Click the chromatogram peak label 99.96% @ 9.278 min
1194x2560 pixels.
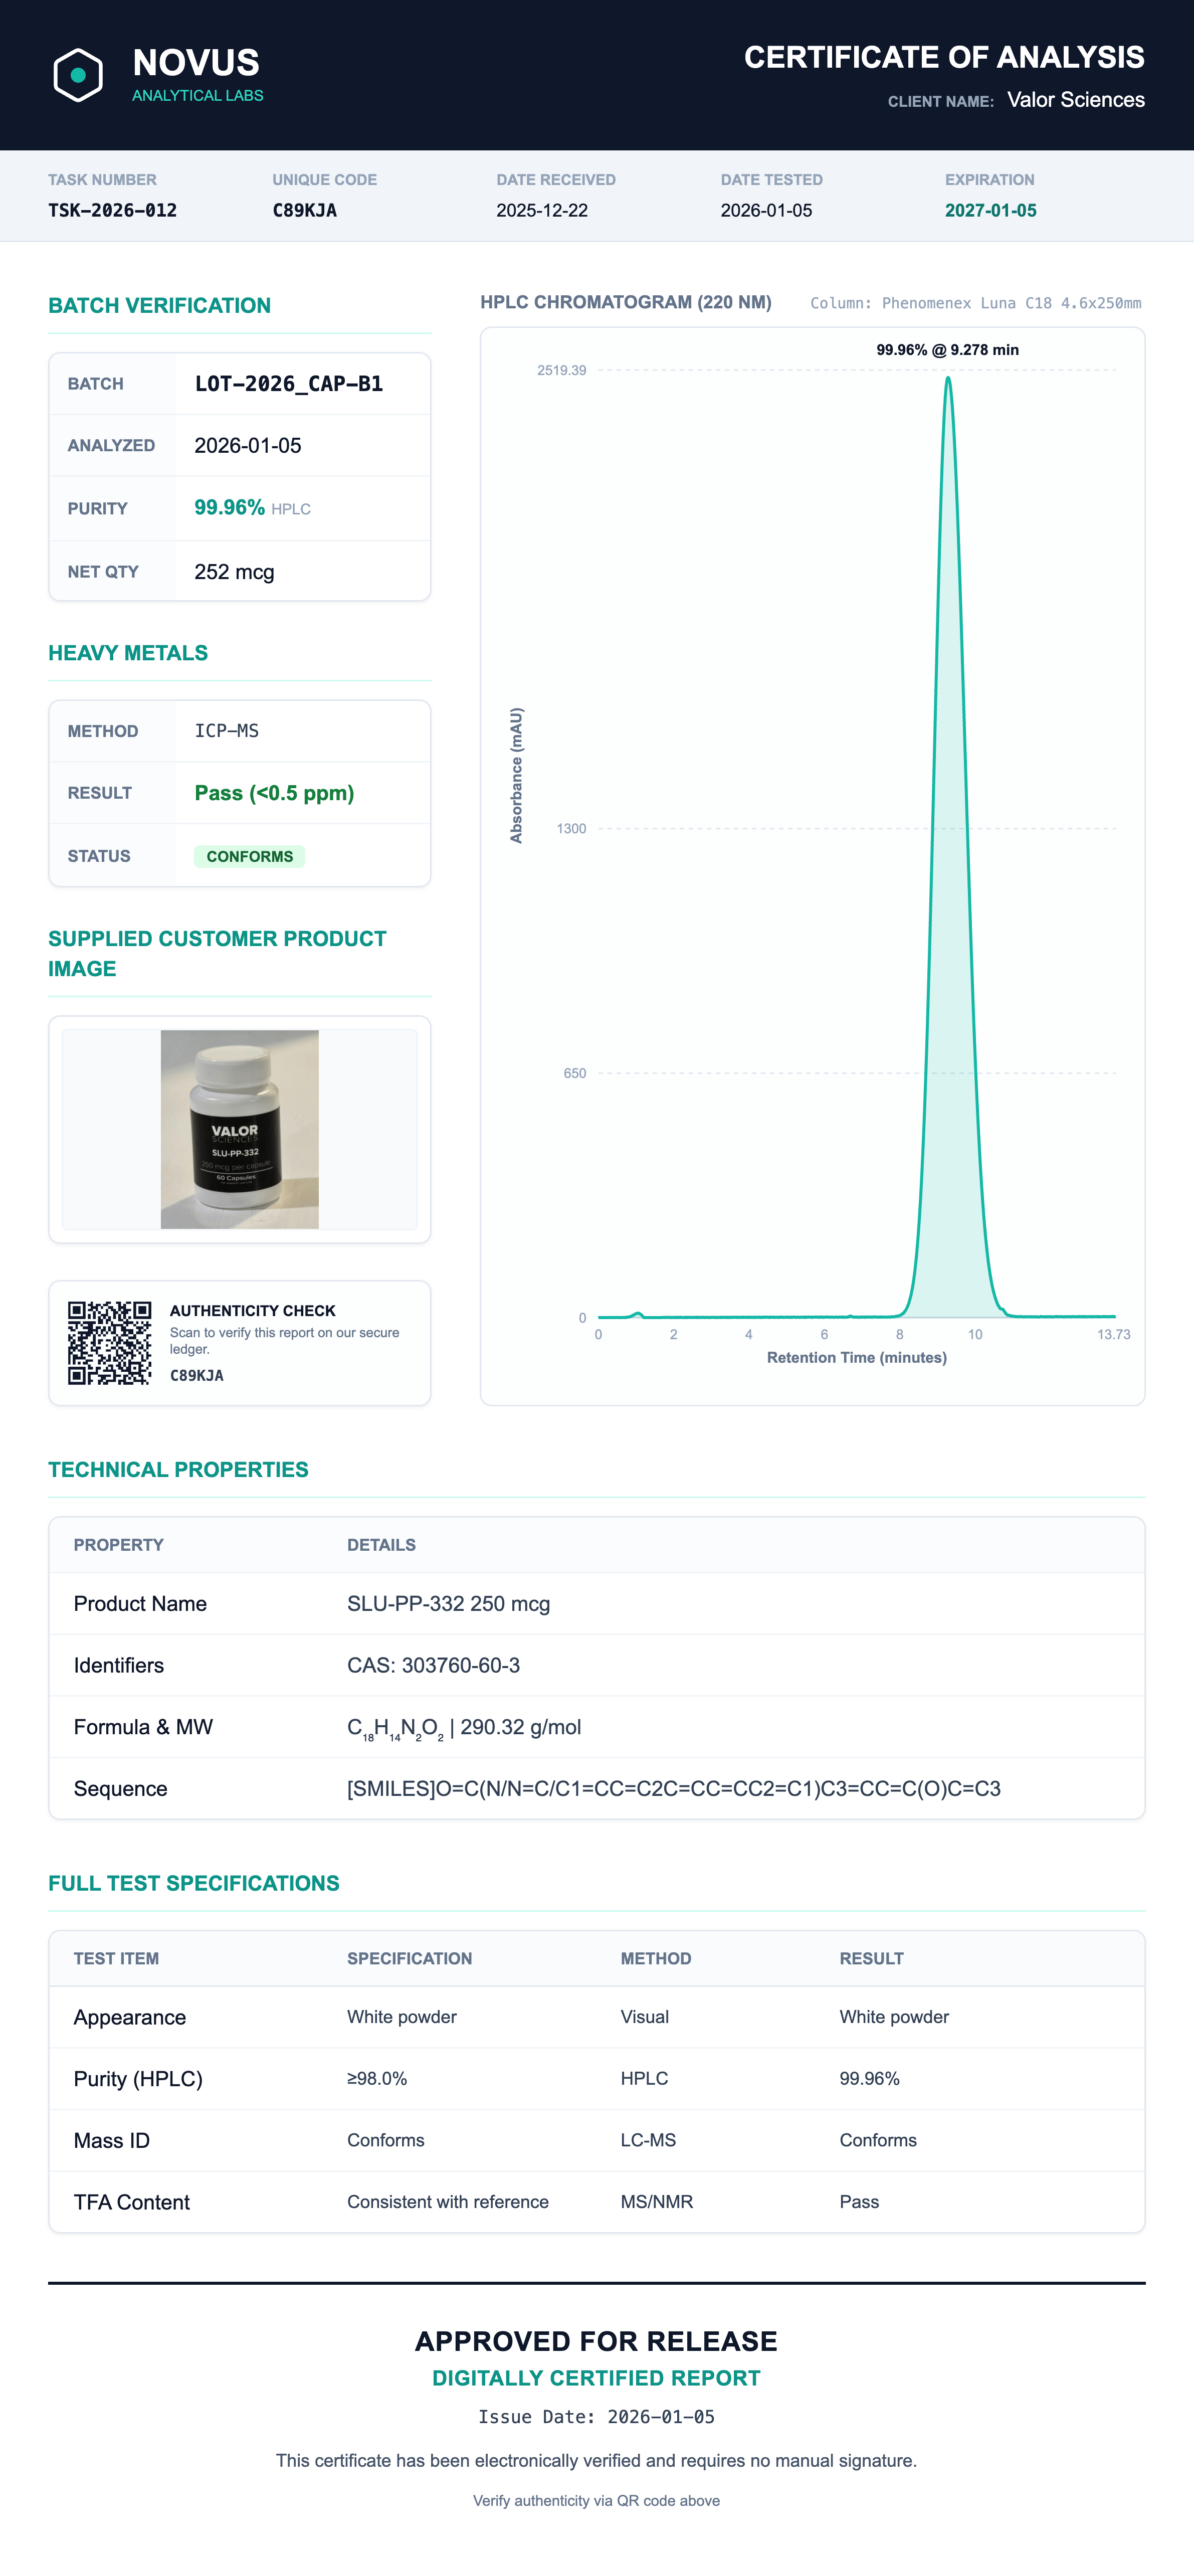point(947,350)
